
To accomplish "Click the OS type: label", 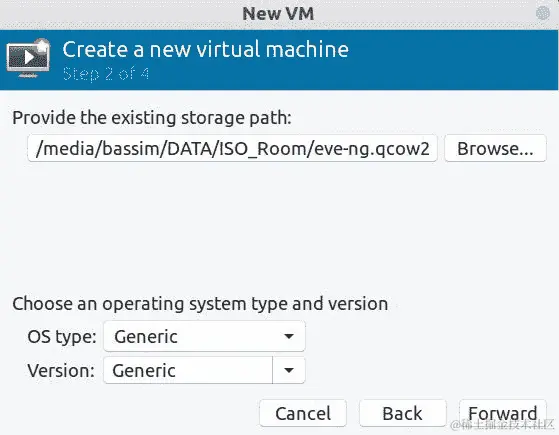I will point(62,337).
